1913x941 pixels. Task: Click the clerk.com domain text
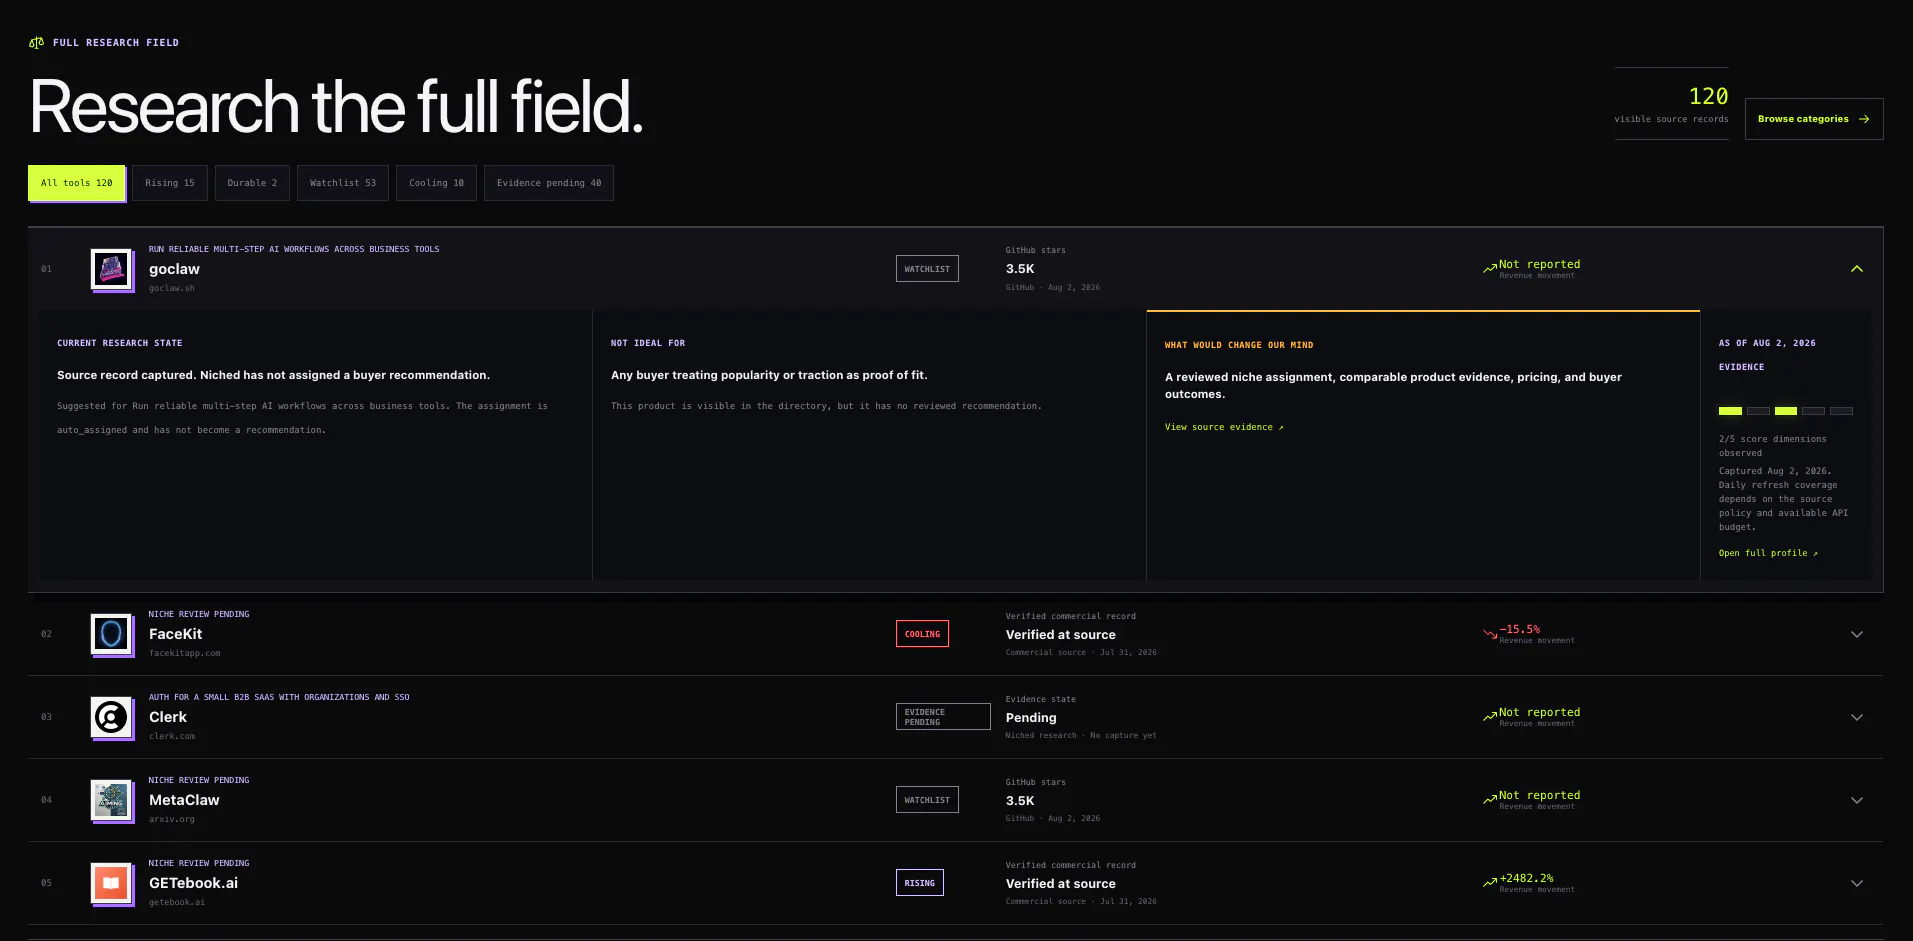pyautogui.click(x=172, y=736)
